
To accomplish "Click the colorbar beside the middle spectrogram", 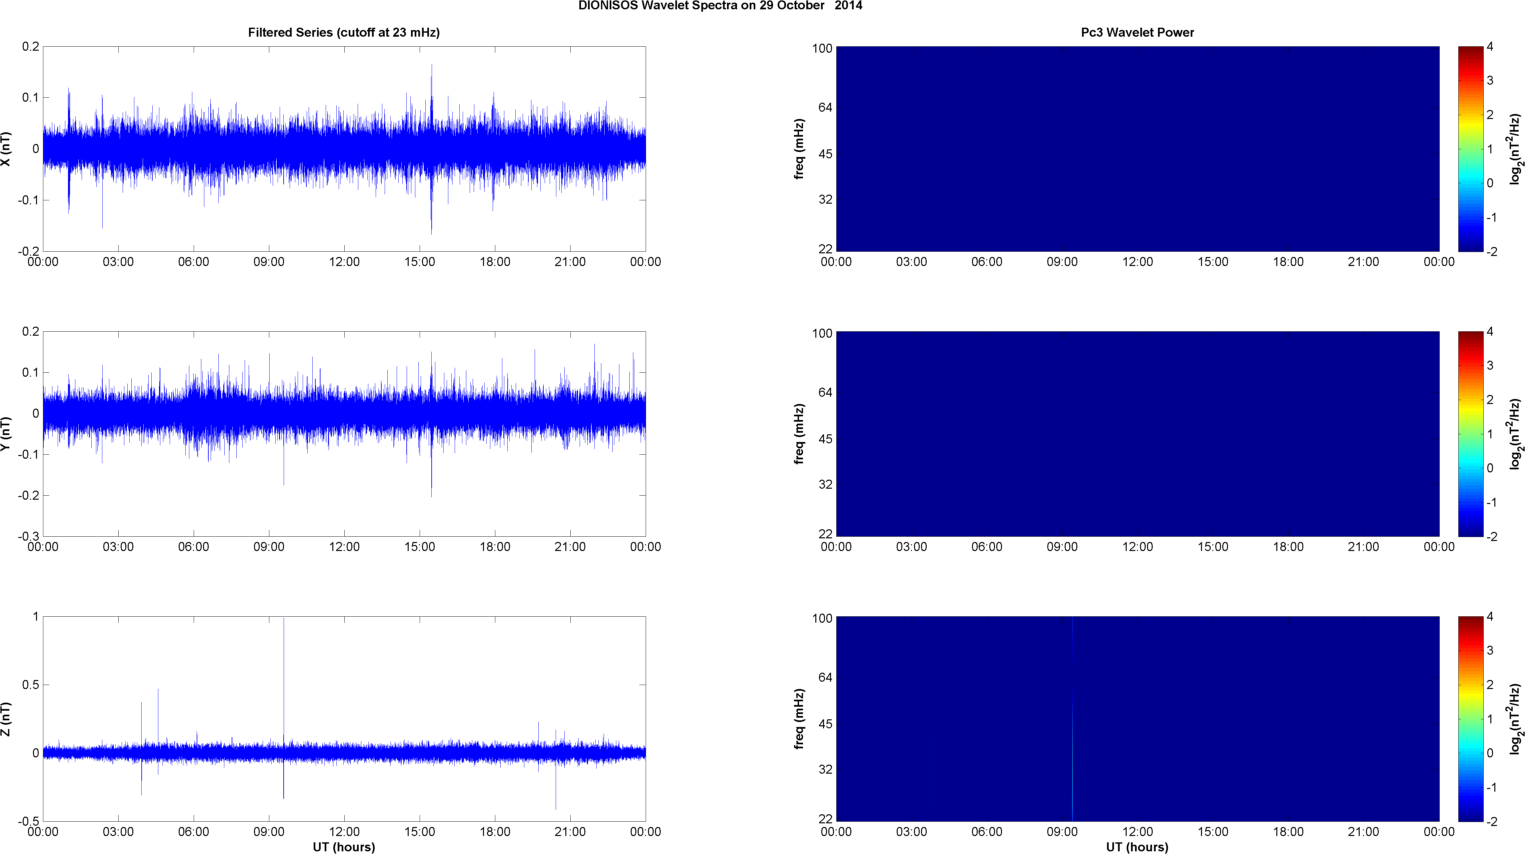I will pyautogui.click(x=1470, y=434).
